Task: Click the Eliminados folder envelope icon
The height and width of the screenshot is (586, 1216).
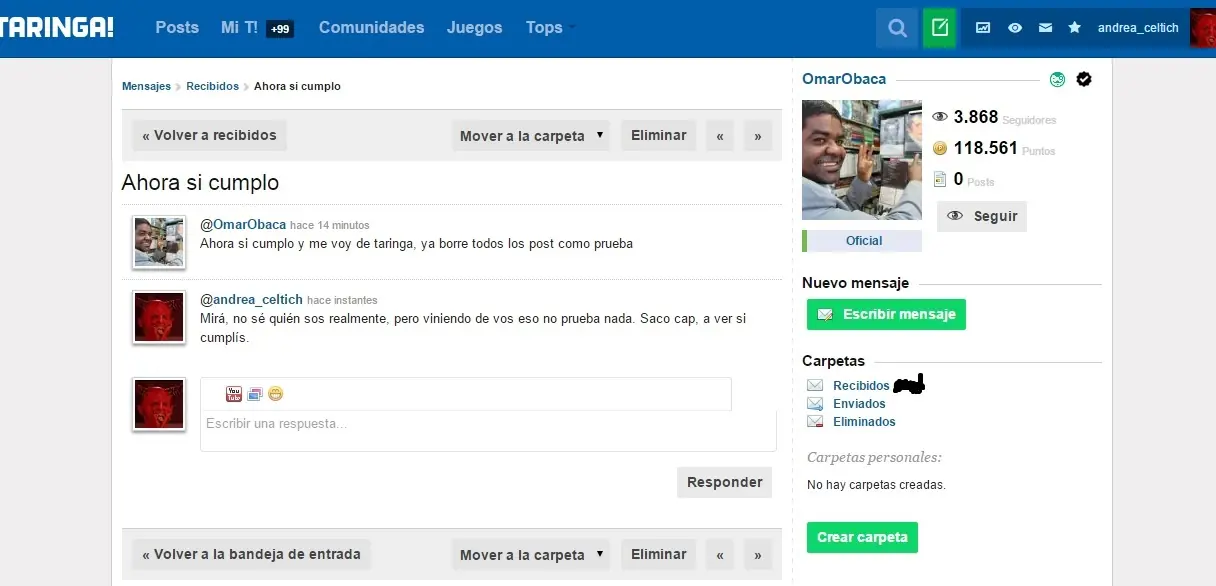Action: pyautogui.click(x=815, y=421)
